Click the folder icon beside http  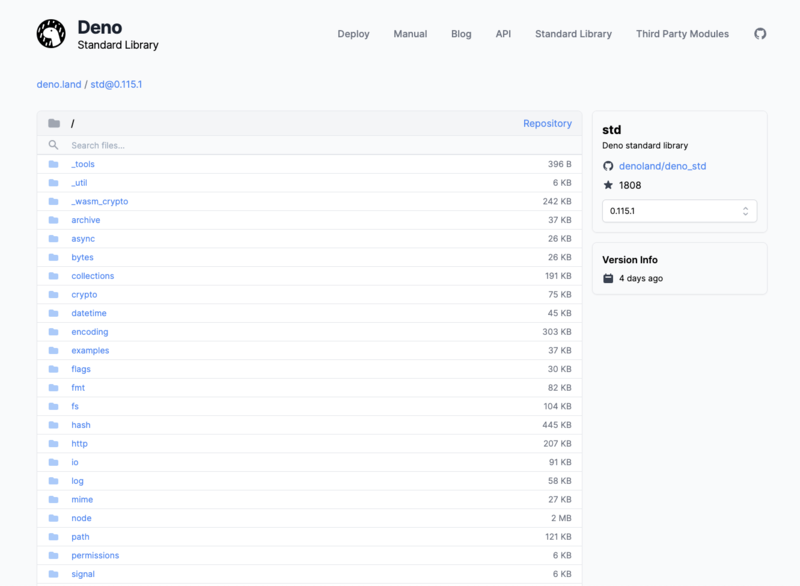click(x=54, y=443)
